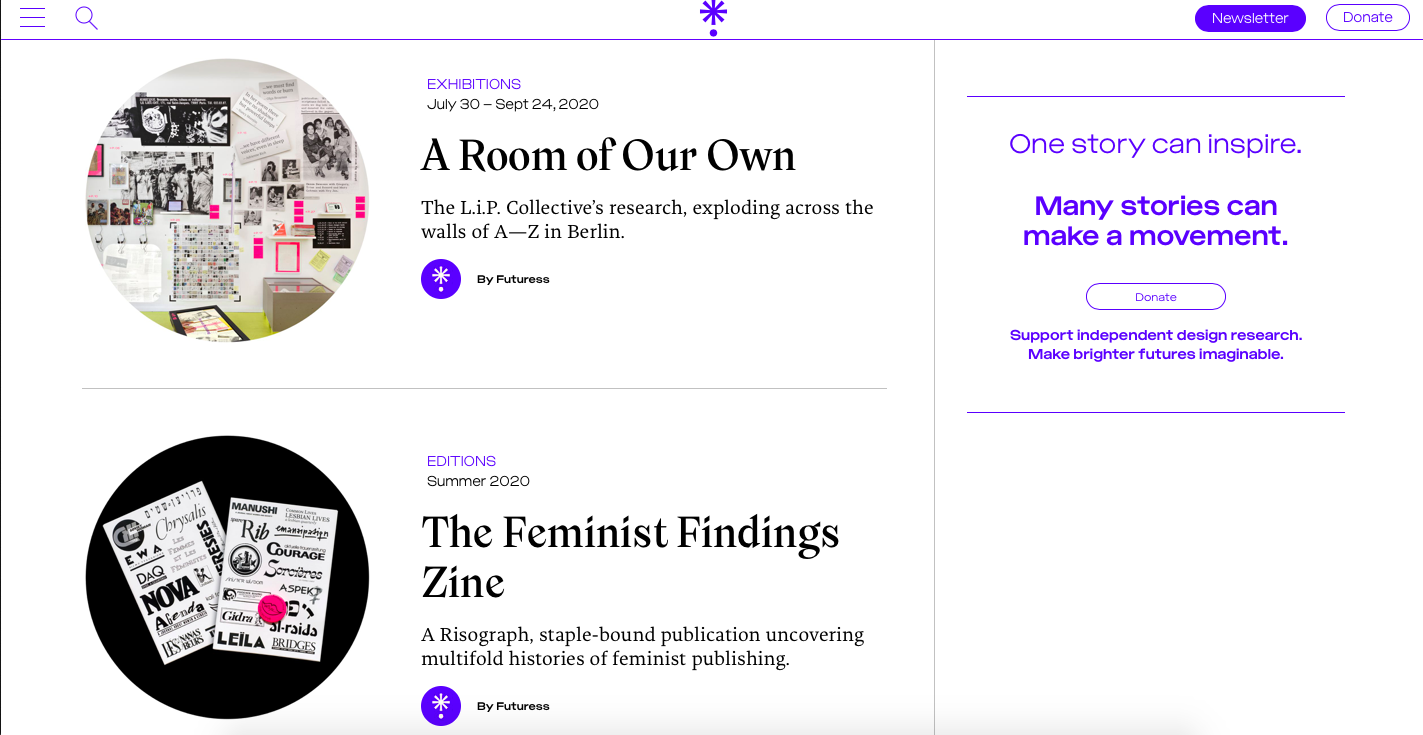The image size is (1423, 735).
Task: Click "One story can inspire." heading
Action: coord(1155,144)
